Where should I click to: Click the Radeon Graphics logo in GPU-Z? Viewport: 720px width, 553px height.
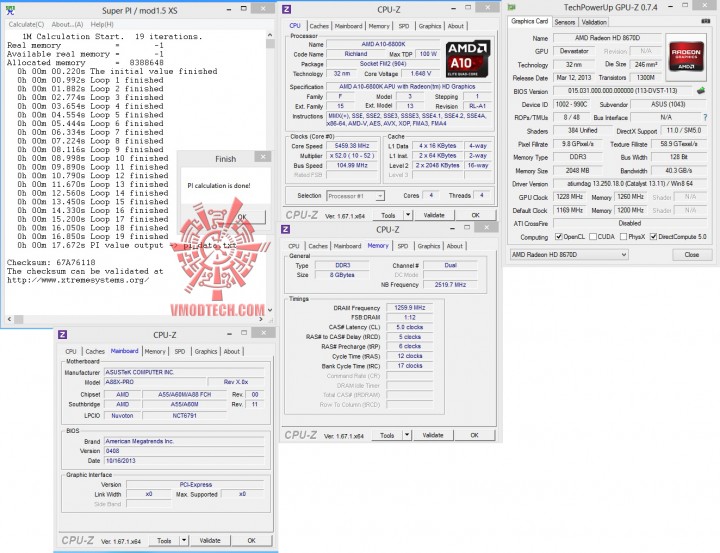(x=686, y=56)
